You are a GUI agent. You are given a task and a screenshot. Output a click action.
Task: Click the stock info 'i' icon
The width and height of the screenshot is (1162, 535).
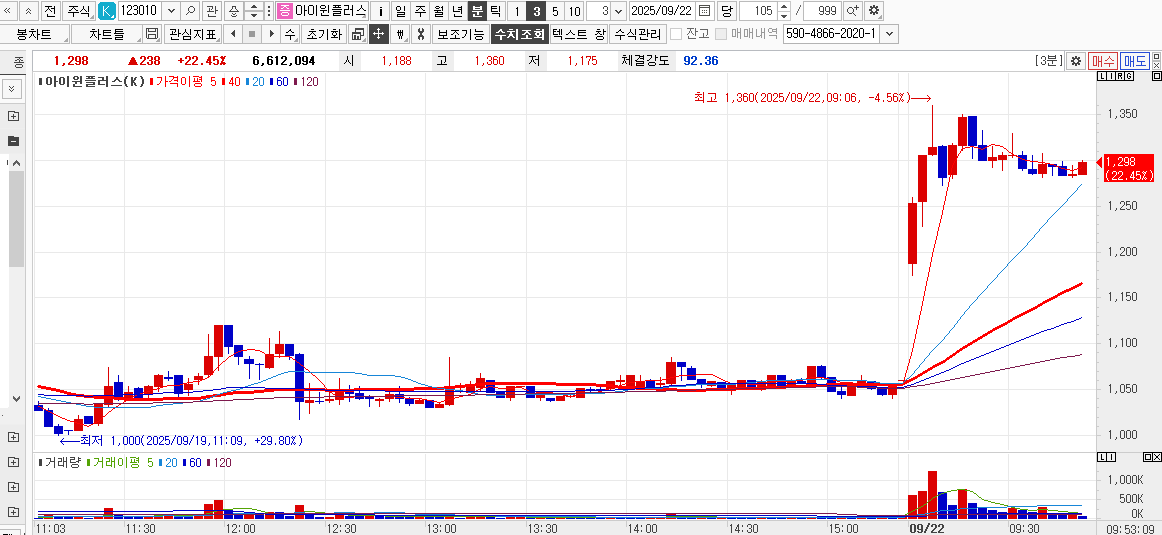[x=380, y=11]
